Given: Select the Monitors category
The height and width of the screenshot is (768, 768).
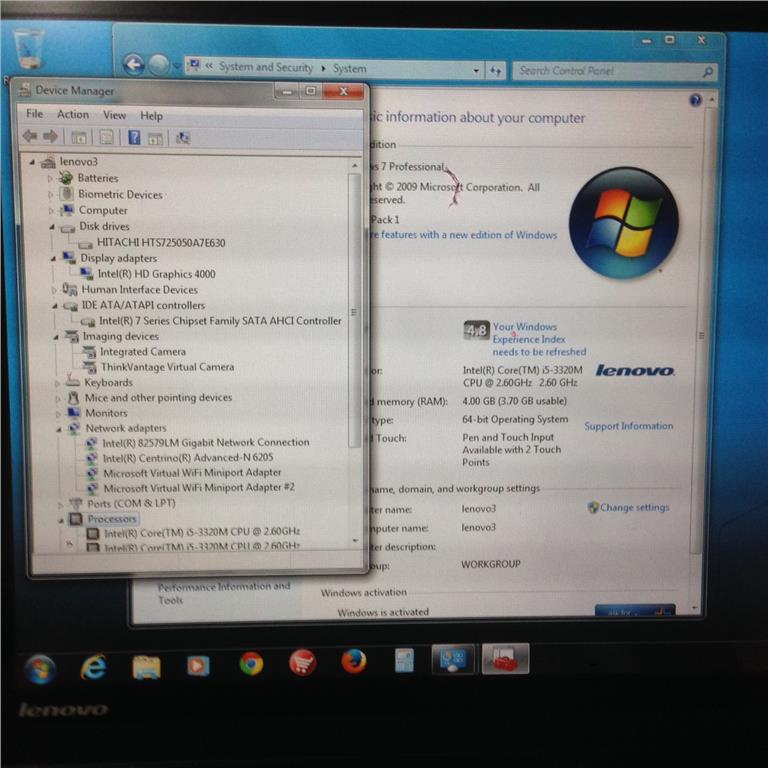Looking at the screenshot, I should tap(106, 413).
